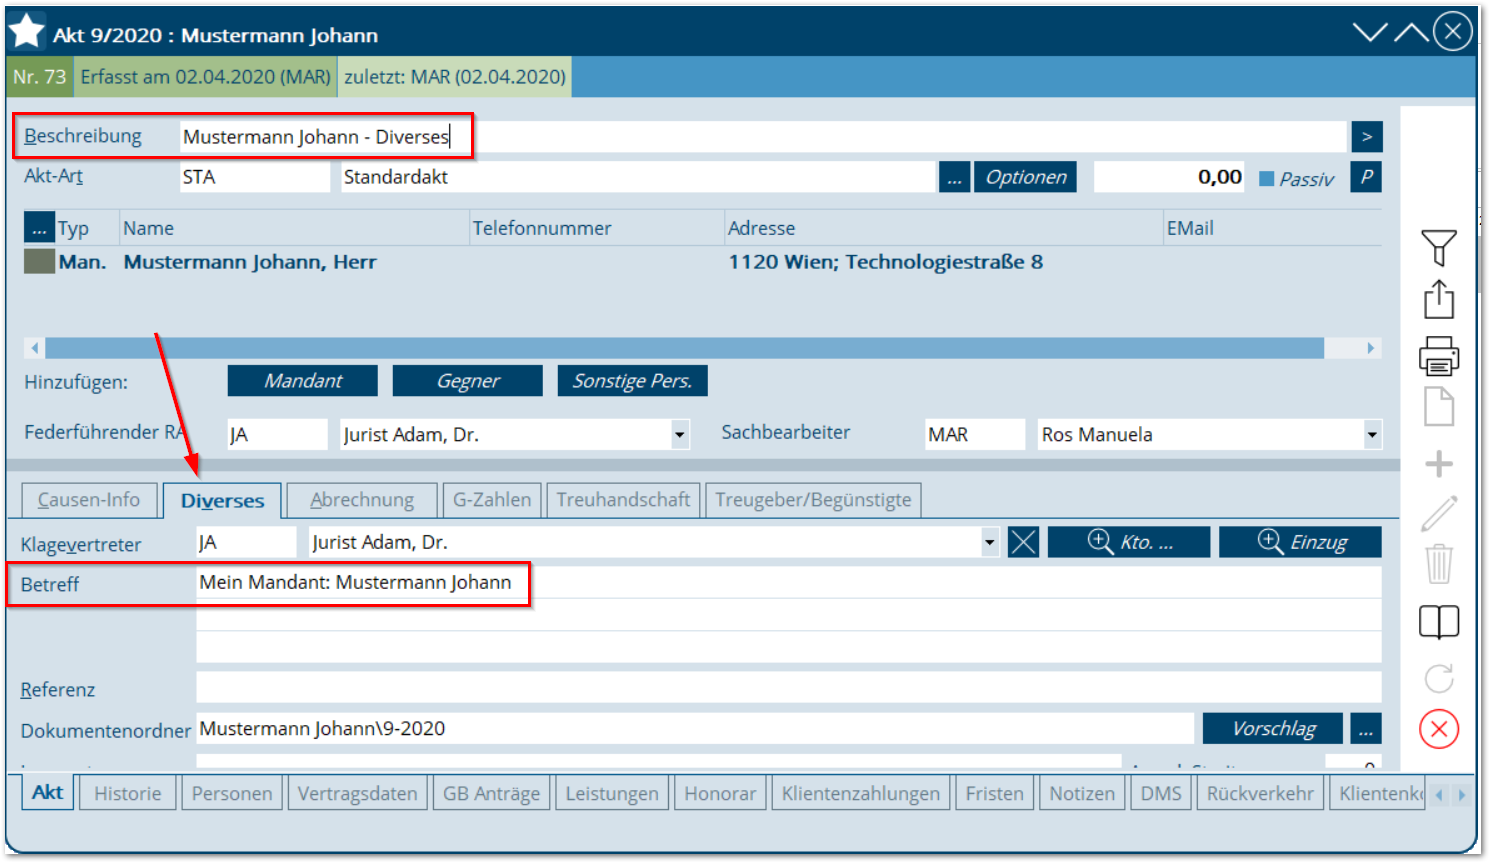1490x863 pixels.
Task: Click the export/share icon in the sidebar
Action: pos(1439,299)
